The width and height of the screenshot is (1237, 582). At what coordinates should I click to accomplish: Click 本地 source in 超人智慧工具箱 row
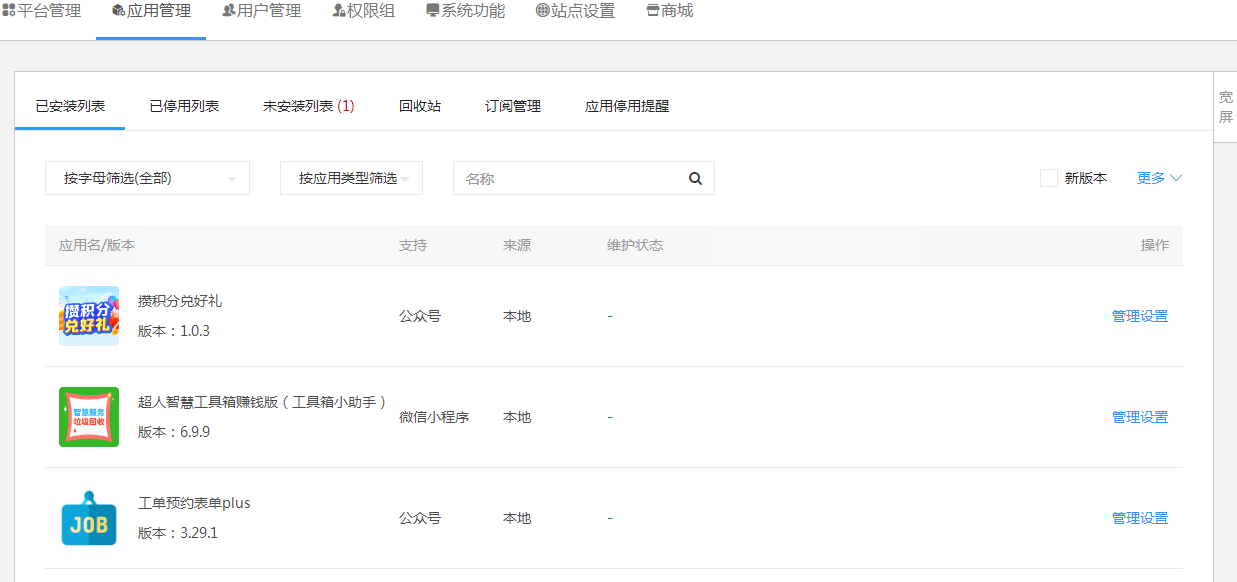click(517, 417)
